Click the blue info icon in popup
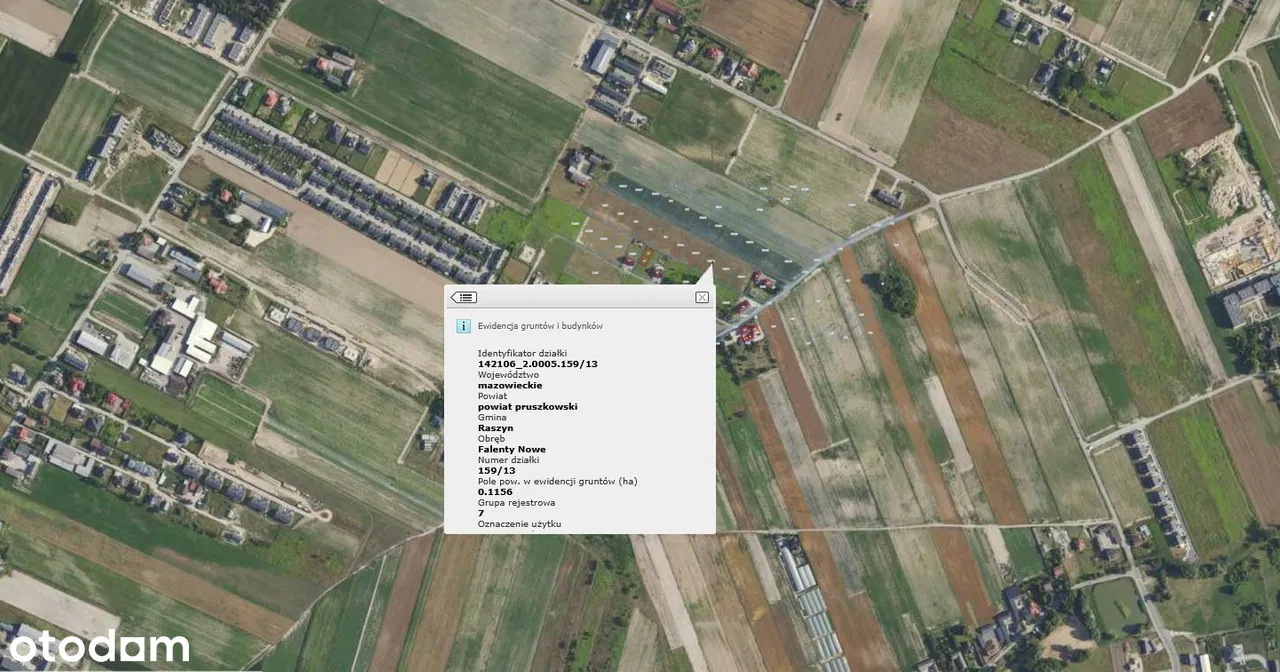Image resolution: width=1280 pixels, height=672 pixels. click(x=463, y=326)
